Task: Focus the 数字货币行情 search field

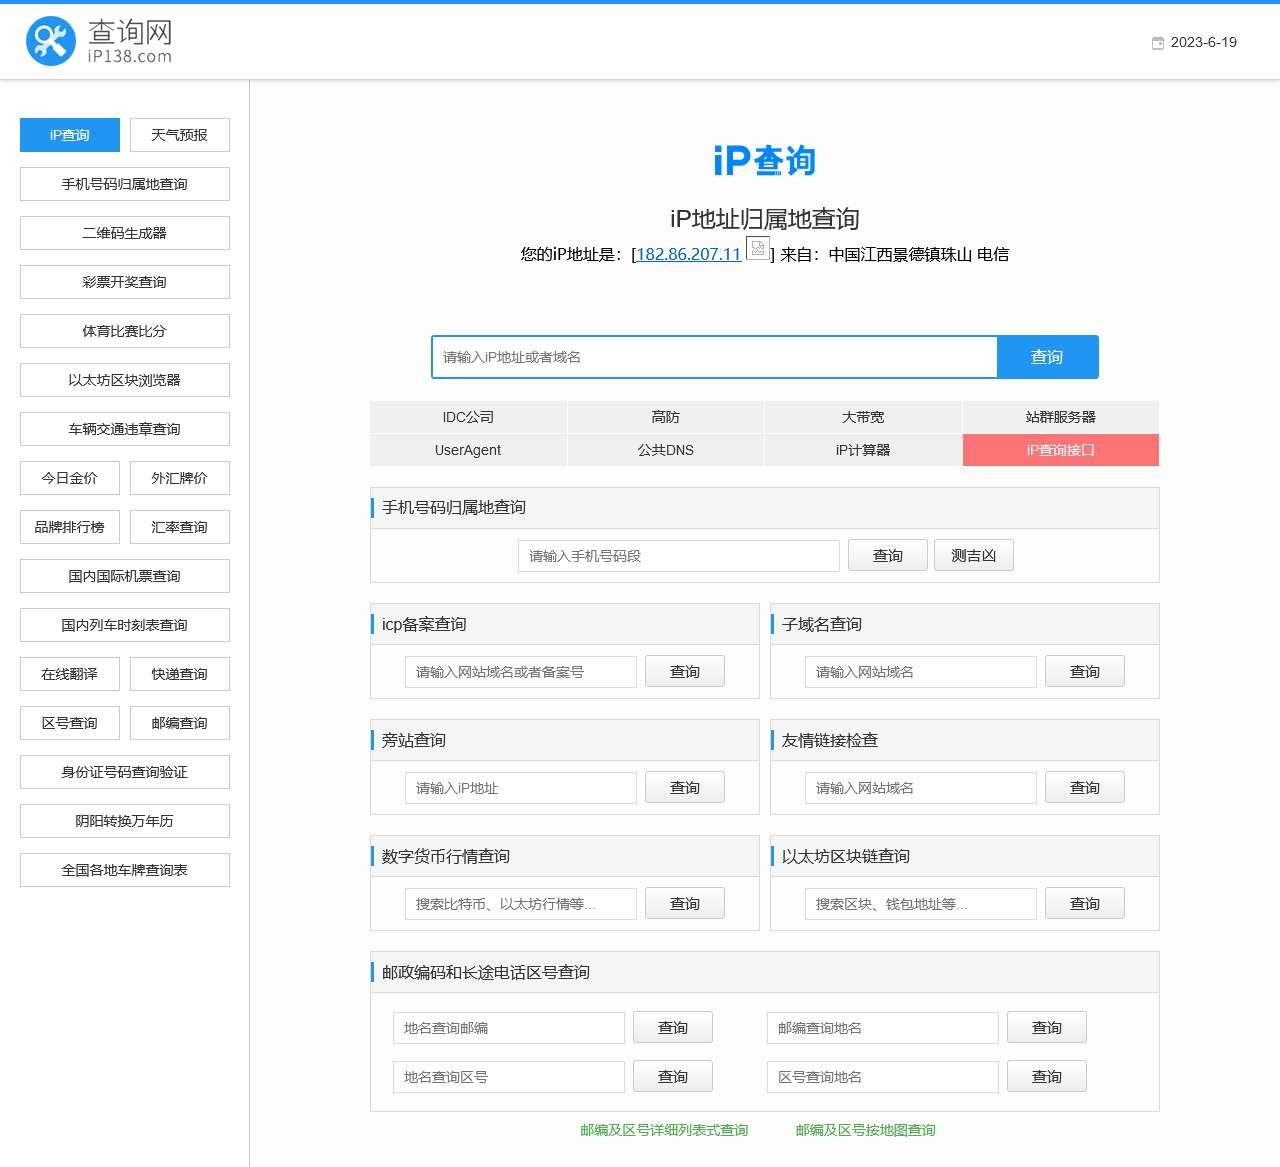Action: 521,904
